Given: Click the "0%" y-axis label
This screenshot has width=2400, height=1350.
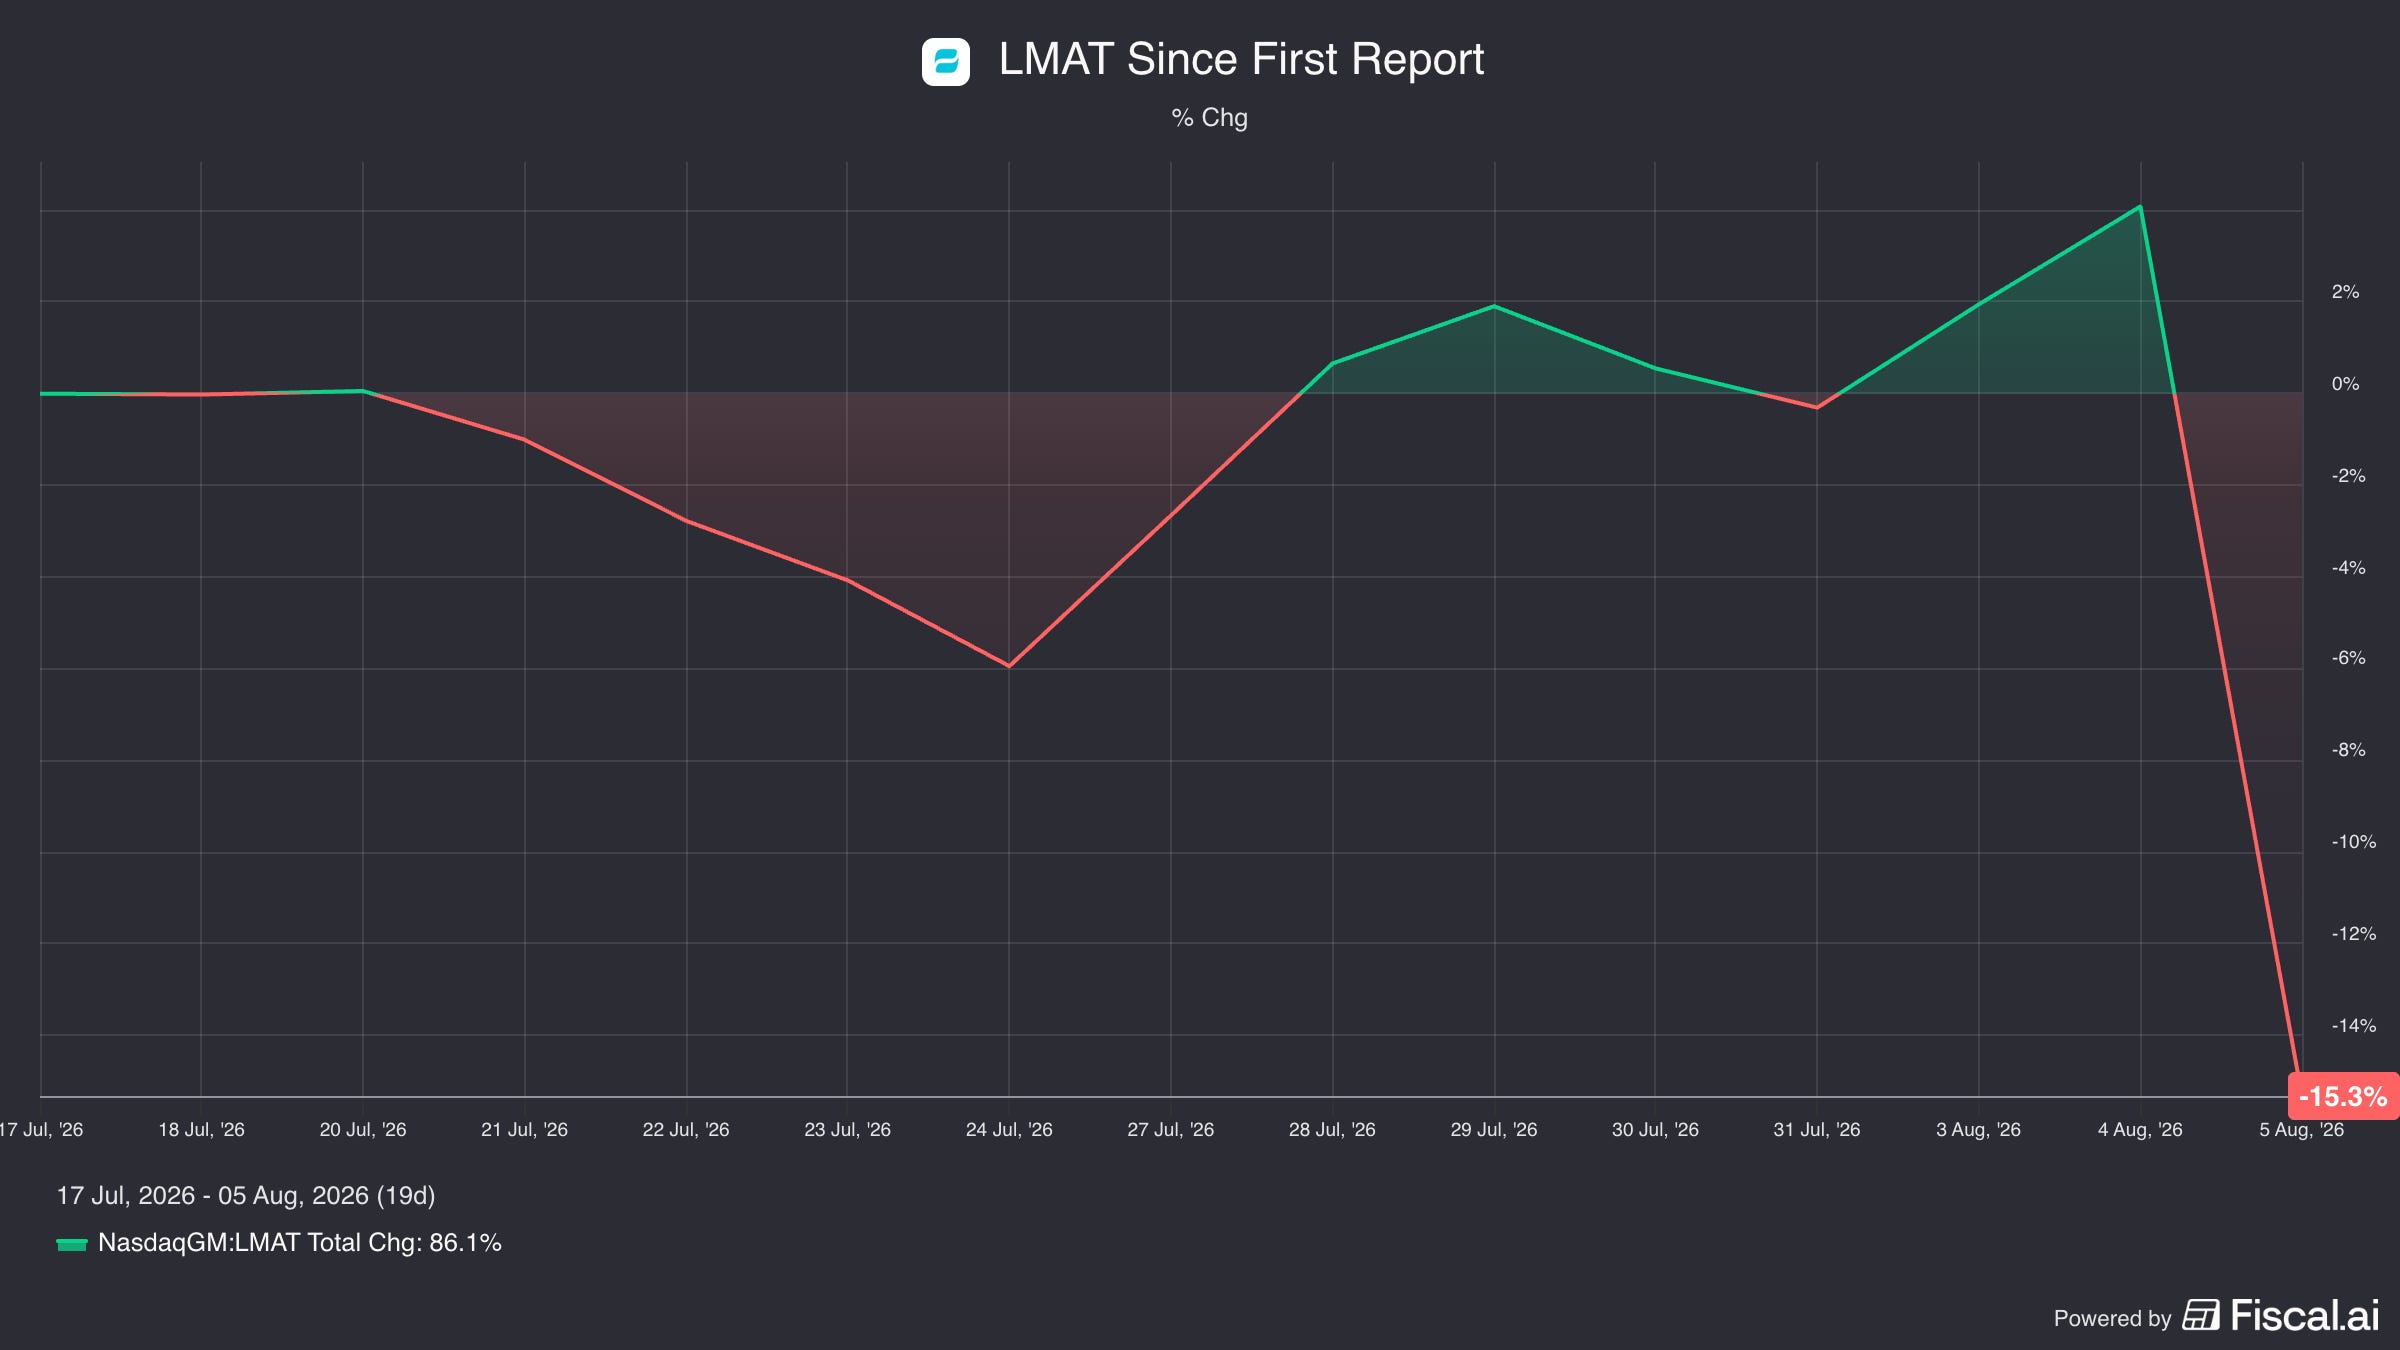Looking at the screenshot, I should click(x=2345, y=384).
